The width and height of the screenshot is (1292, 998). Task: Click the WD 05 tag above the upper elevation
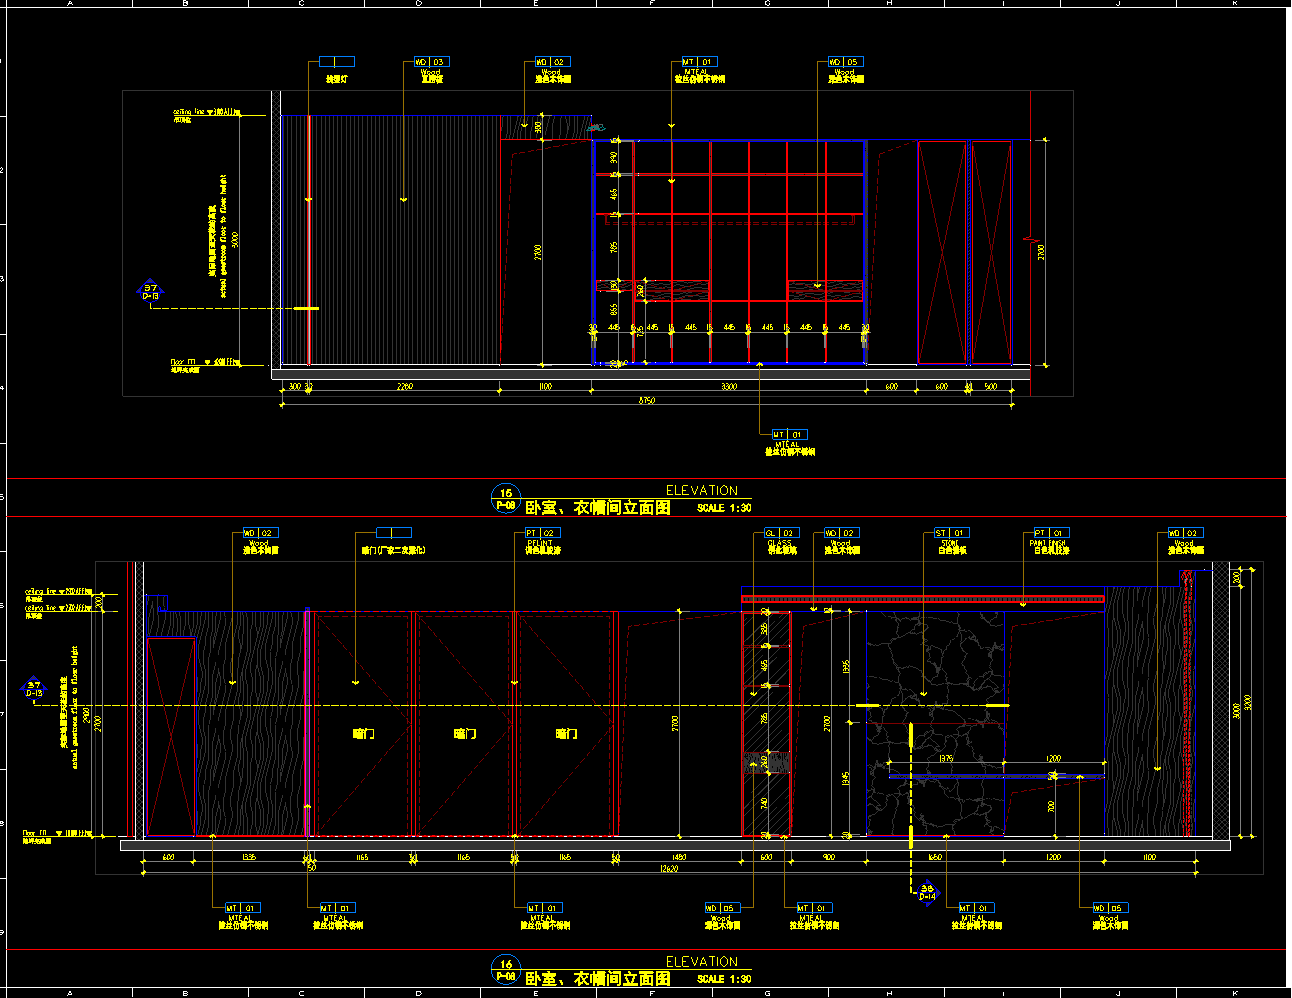844,62
